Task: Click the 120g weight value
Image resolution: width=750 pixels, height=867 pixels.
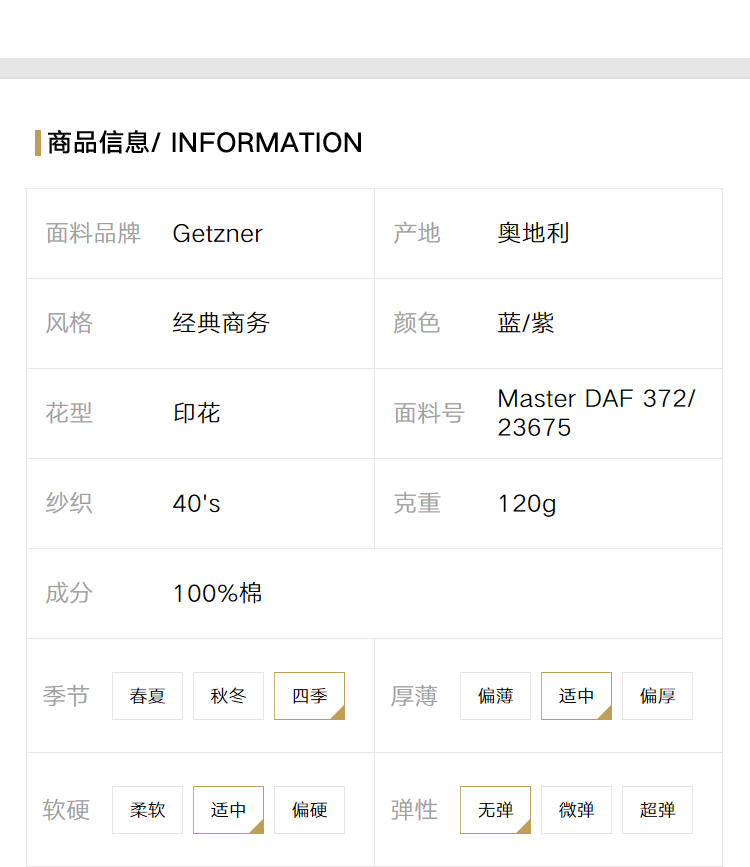Action: pyautogui.click(x=527, y=504)
